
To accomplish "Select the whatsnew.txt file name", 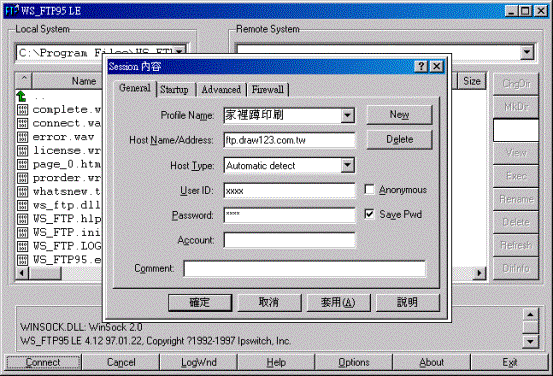I will [x=66, y=192].
